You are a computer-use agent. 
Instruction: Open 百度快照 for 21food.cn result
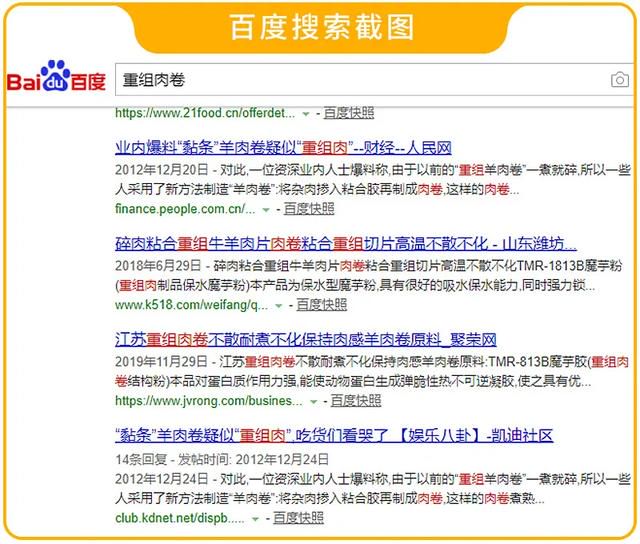[349, 113]
